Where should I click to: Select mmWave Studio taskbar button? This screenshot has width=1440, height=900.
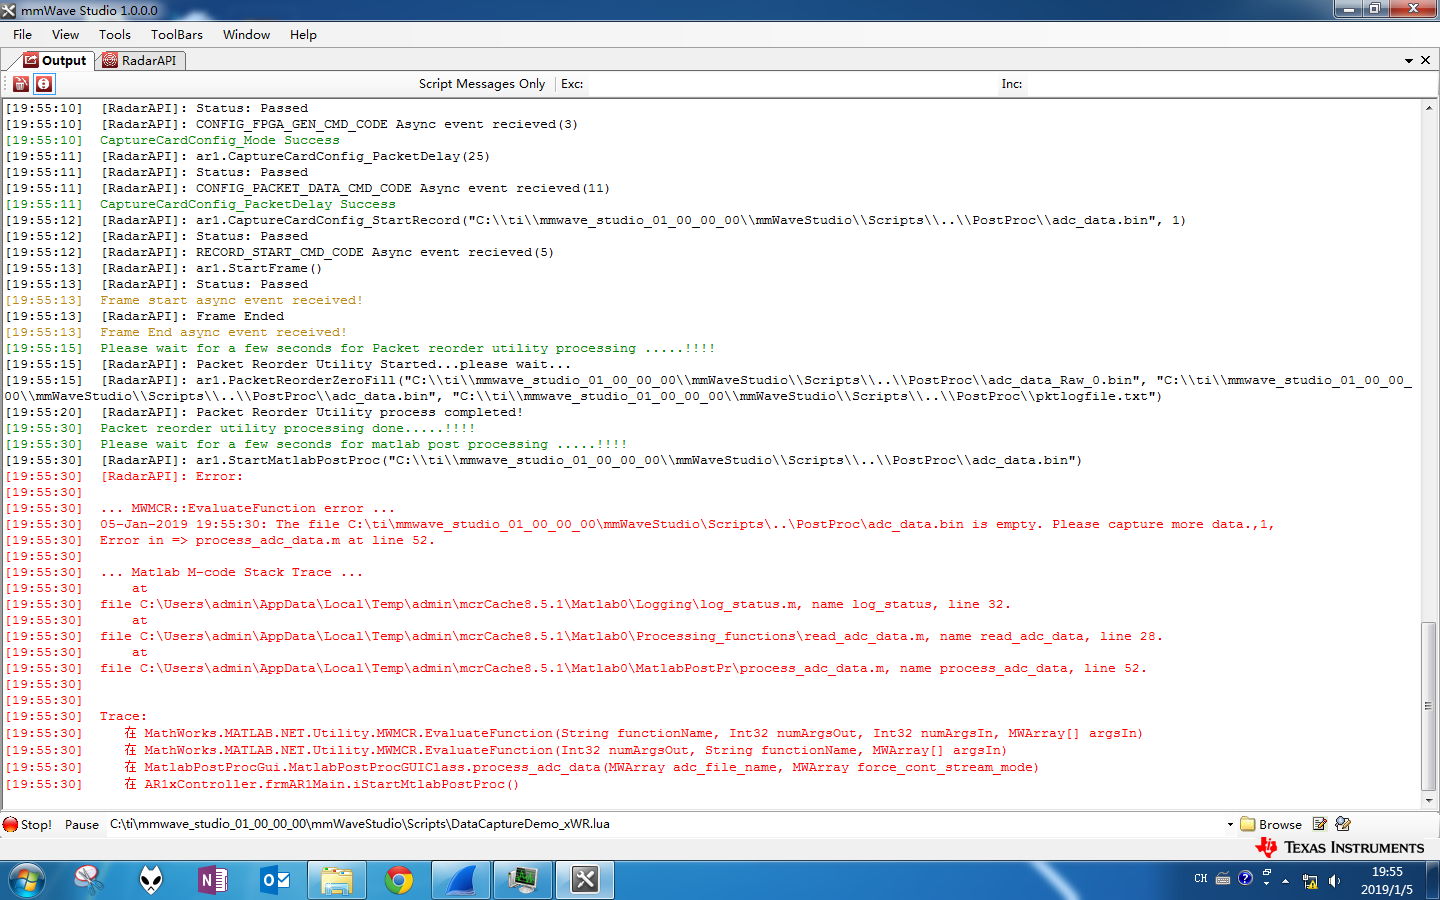coord(585,880)
